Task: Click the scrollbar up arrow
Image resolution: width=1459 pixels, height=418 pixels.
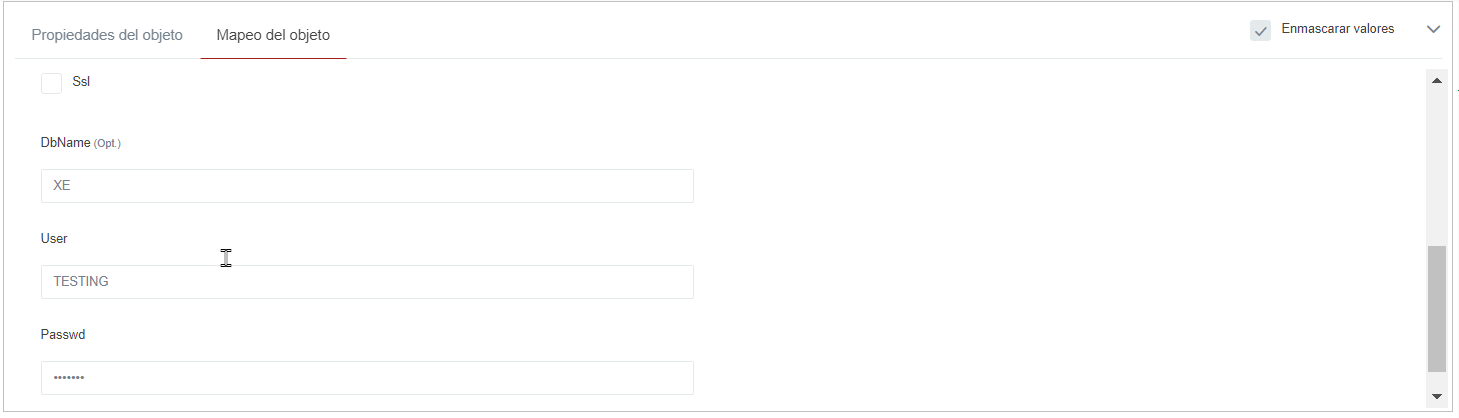Action: coord(1437,80)
